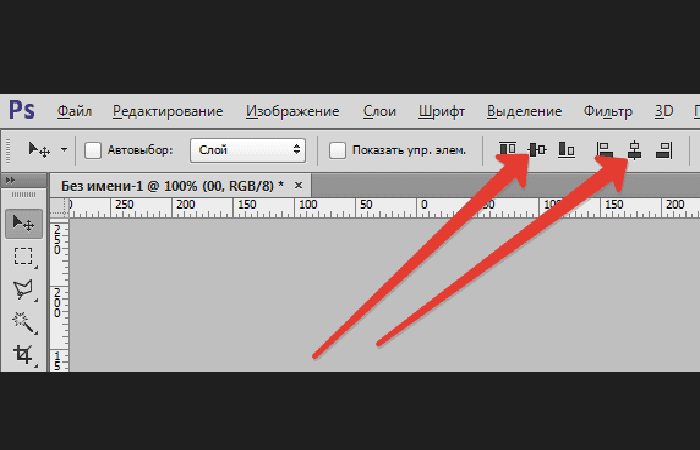Align left edges of layers
The image size is (700, 450).
pyautogui.click(x=604, y=150)
